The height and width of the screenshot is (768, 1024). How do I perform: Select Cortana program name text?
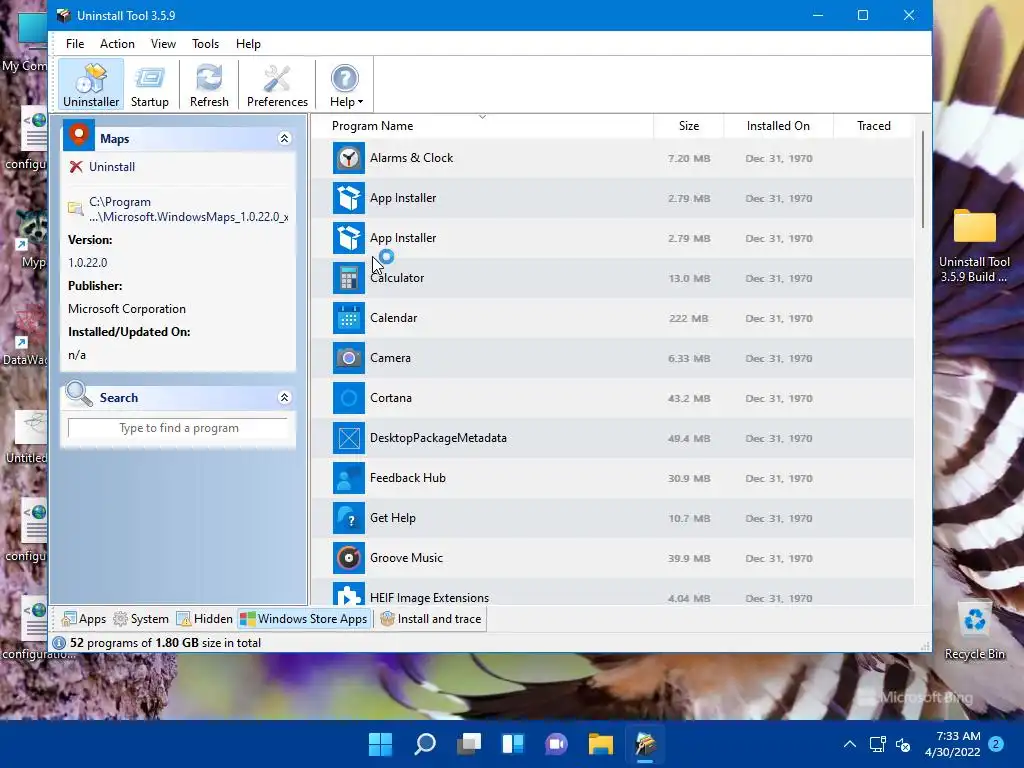click(391, 398)
